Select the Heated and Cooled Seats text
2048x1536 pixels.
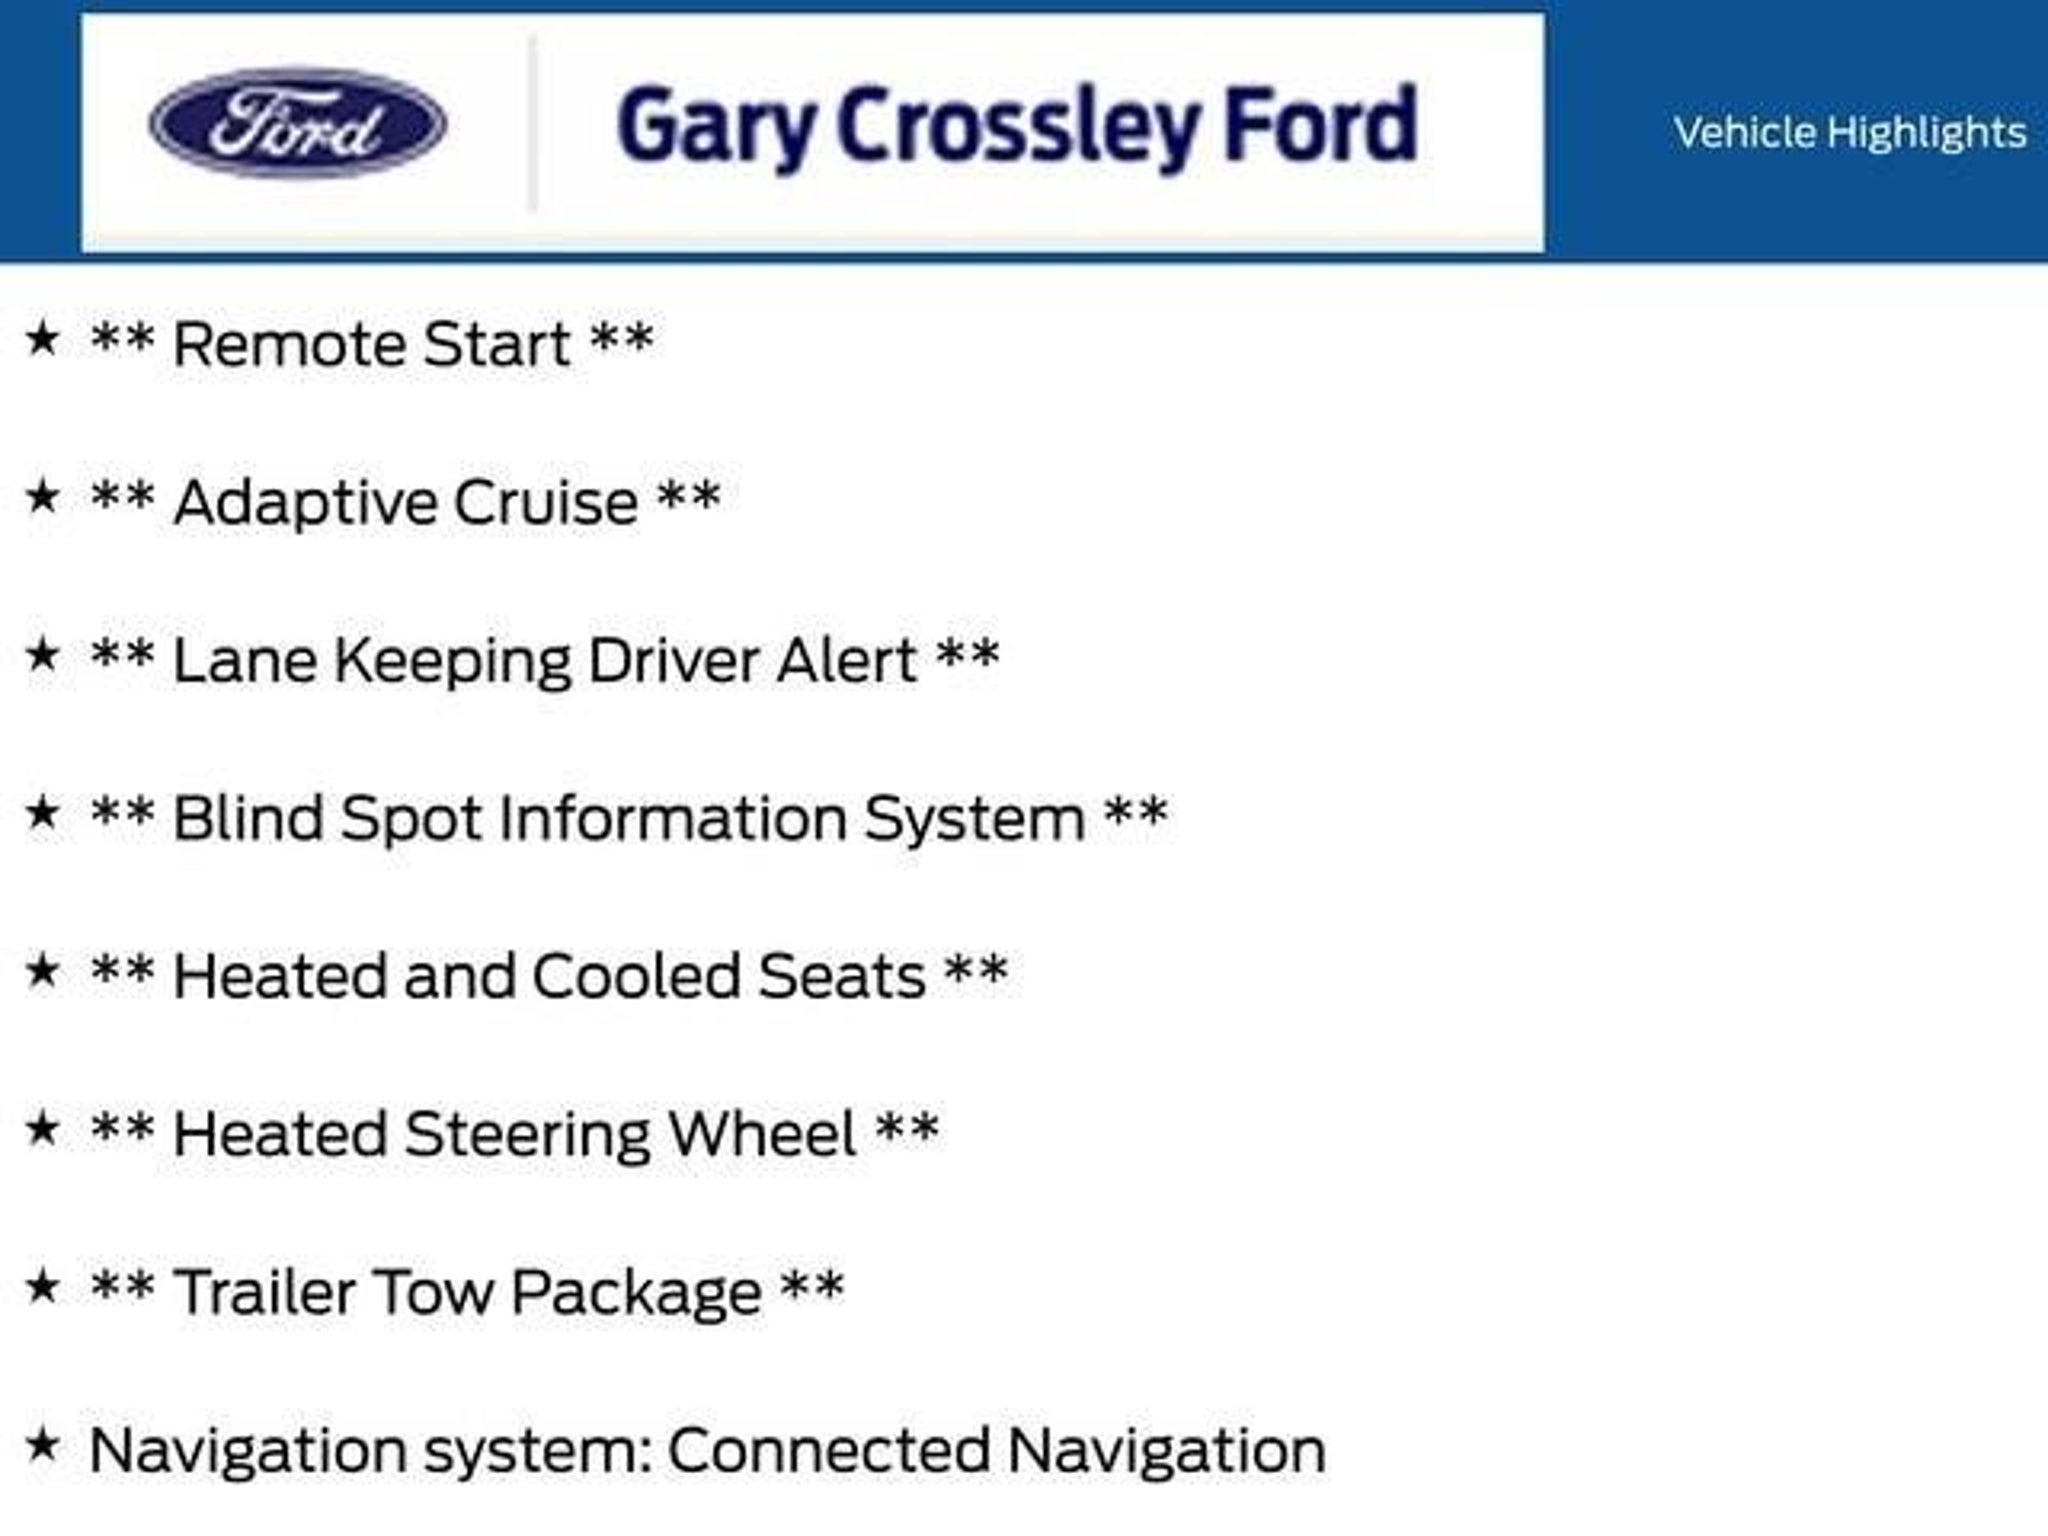[x=549, y=976]
